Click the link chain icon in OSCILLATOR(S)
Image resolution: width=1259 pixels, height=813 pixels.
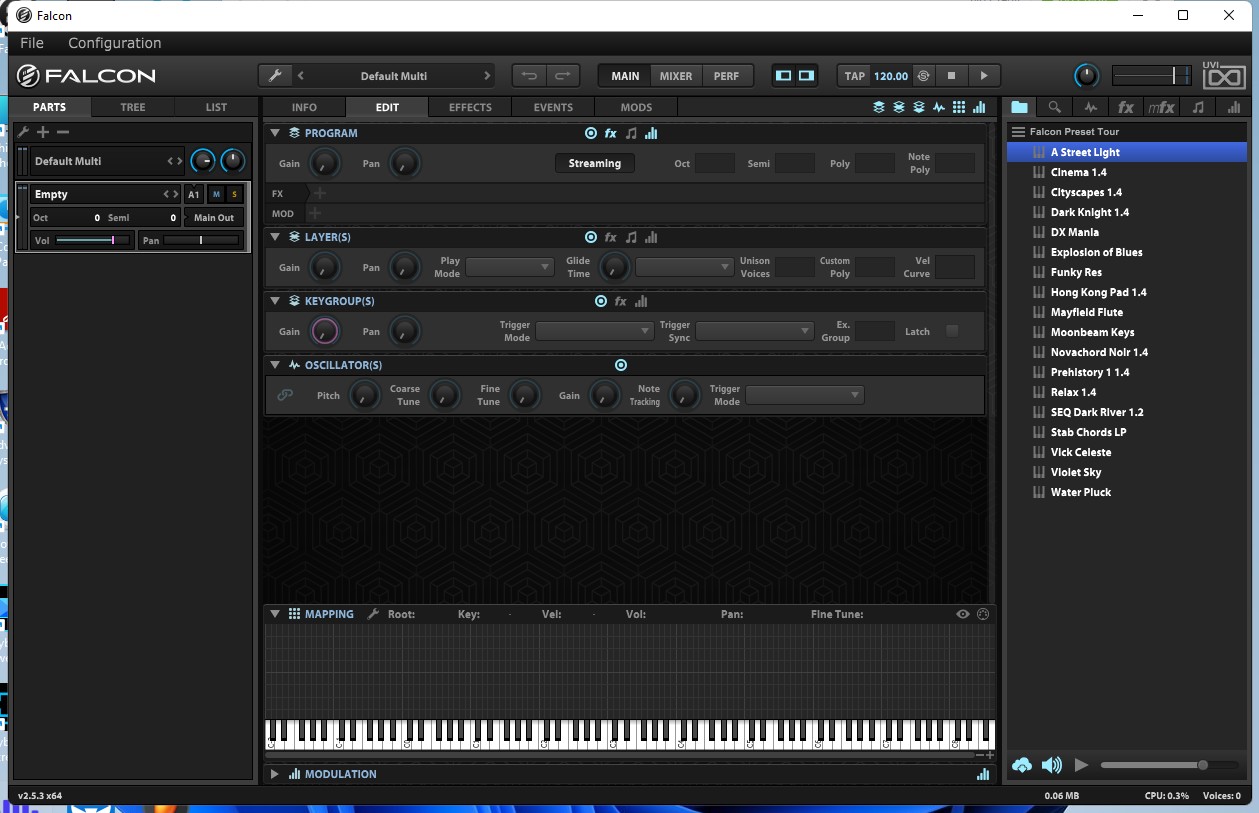tap(285, 395)
